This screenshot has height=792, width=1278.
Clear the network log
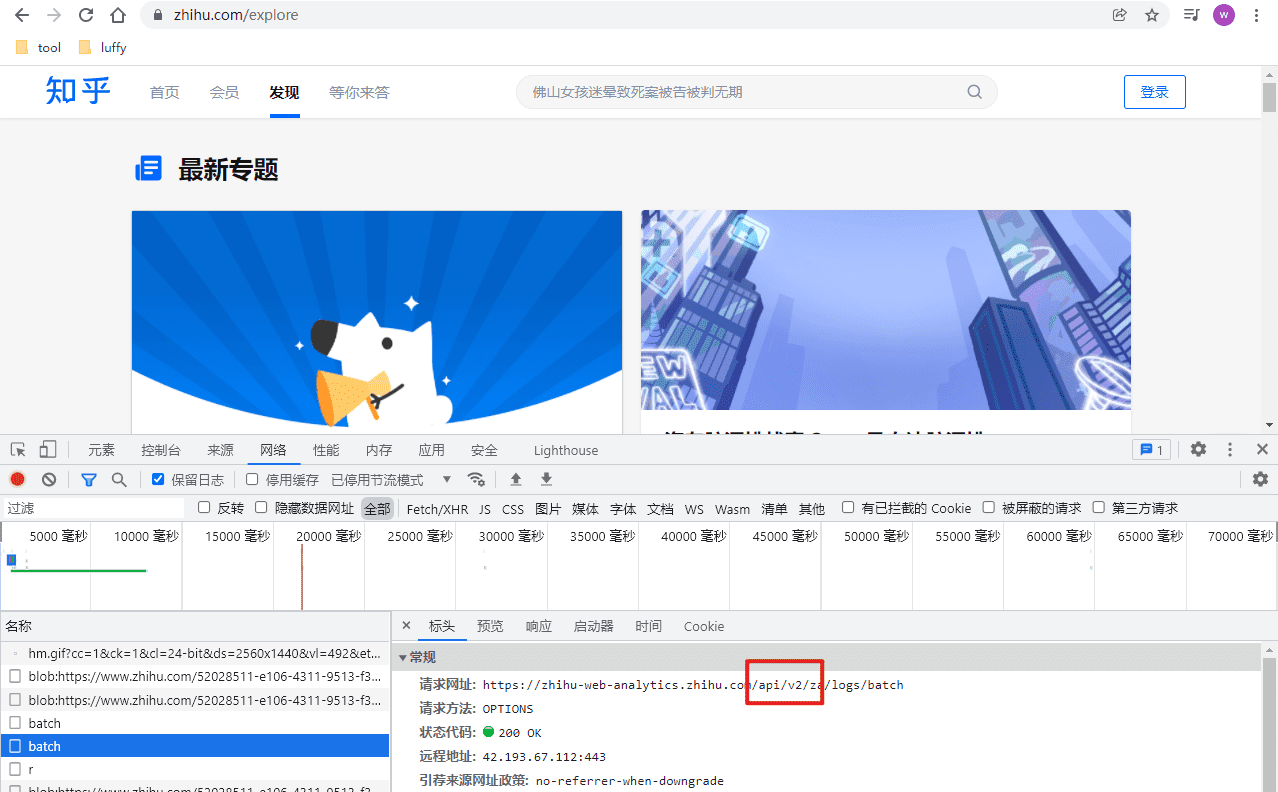pos(48,480)
